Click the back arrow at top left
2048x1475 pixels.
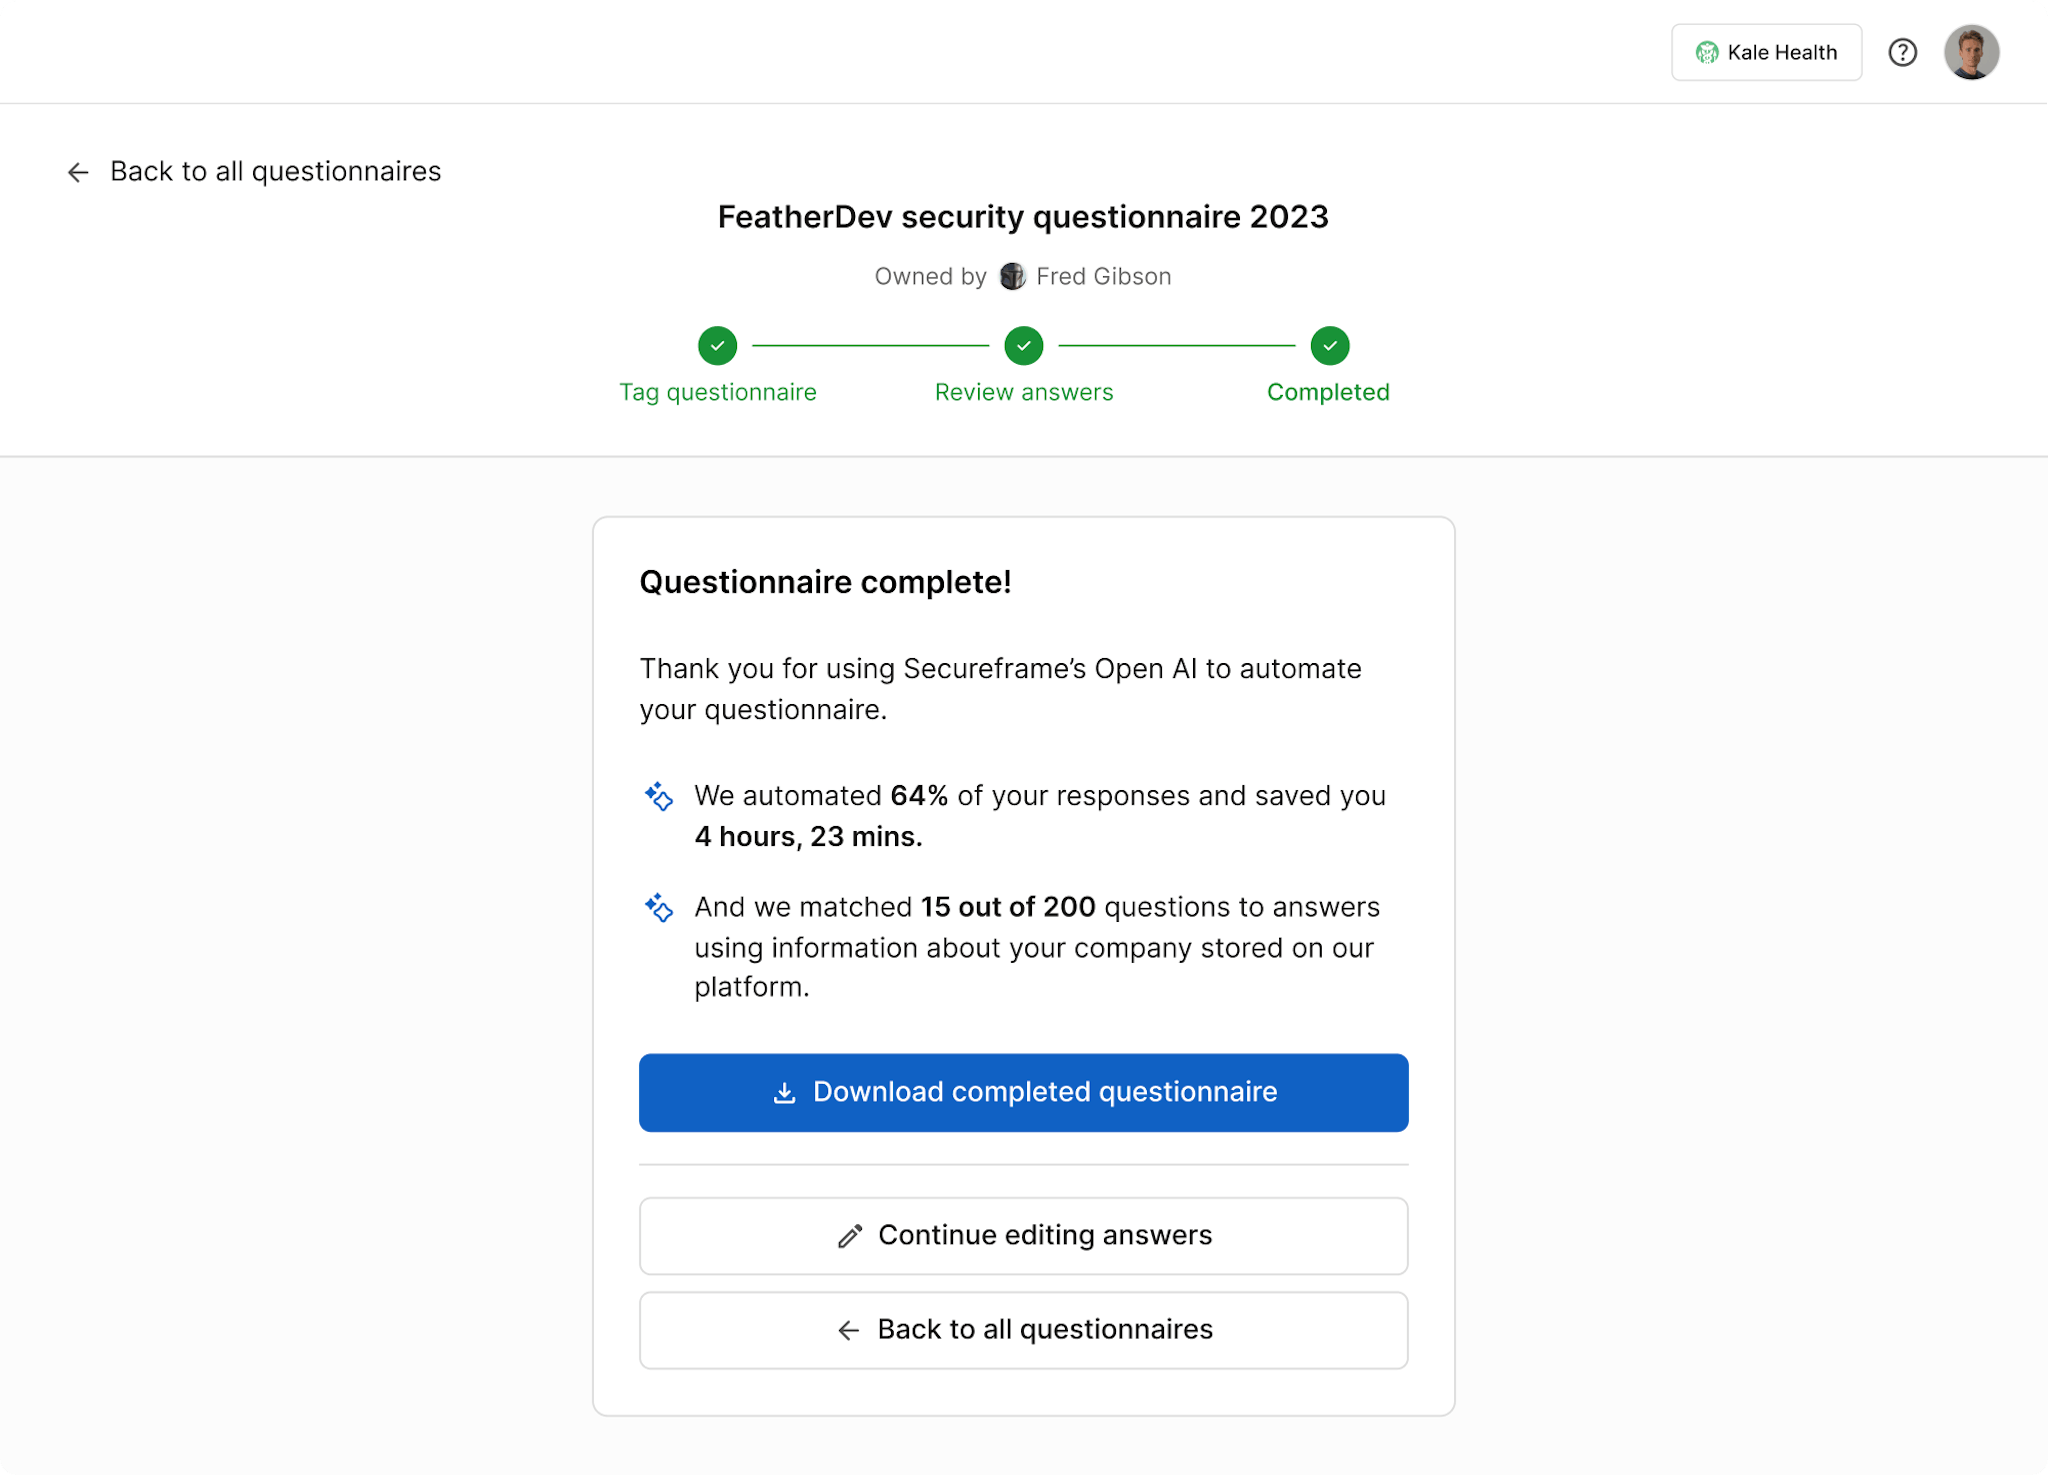pos(78,171)
